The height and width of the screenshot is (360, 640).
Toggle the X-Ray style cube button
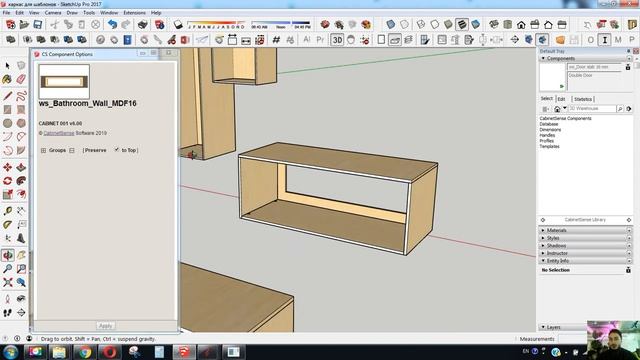tap(391, 24)
